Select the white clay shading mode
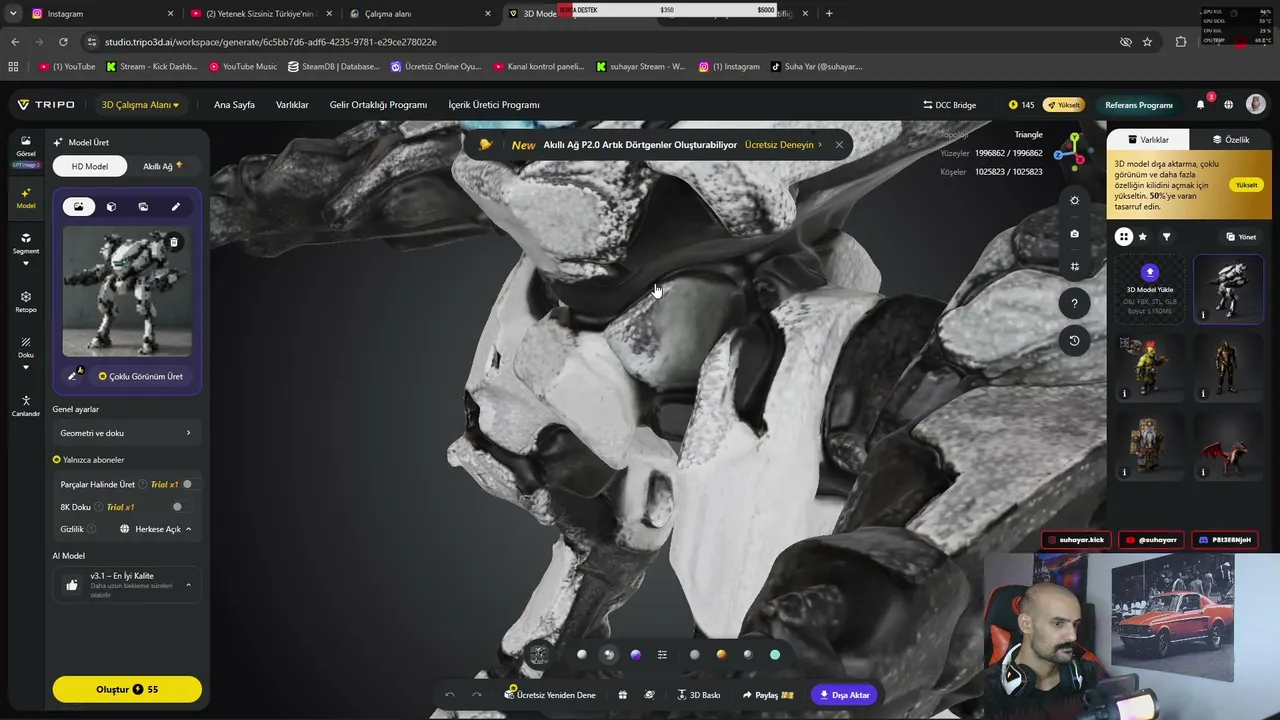Screen dimensions: 1280x720 coord(582,655)
